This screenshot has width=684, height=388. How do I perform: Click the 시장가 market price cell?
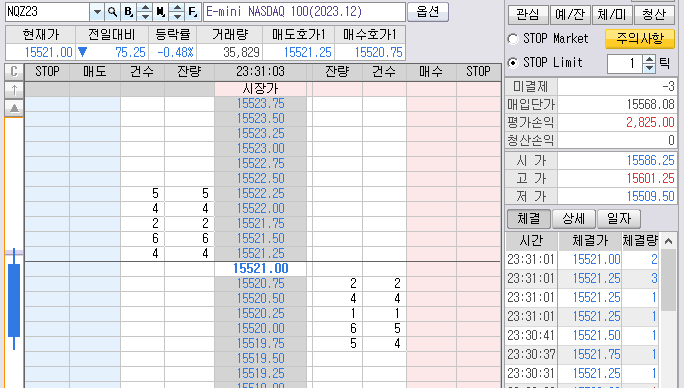pyautogui.click(x=260, y=89)
